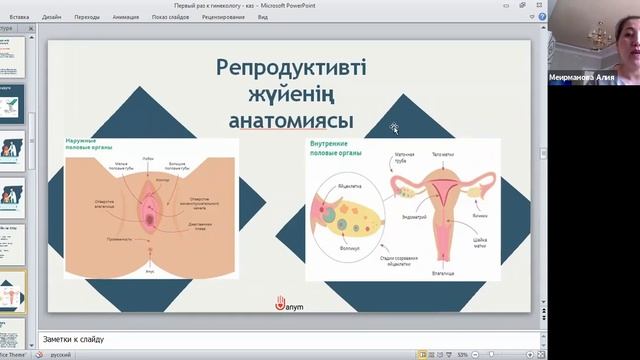Select the external organs diagram image
Image resolution: width=640 pixels, height=360 pixels.
(151, 209)
